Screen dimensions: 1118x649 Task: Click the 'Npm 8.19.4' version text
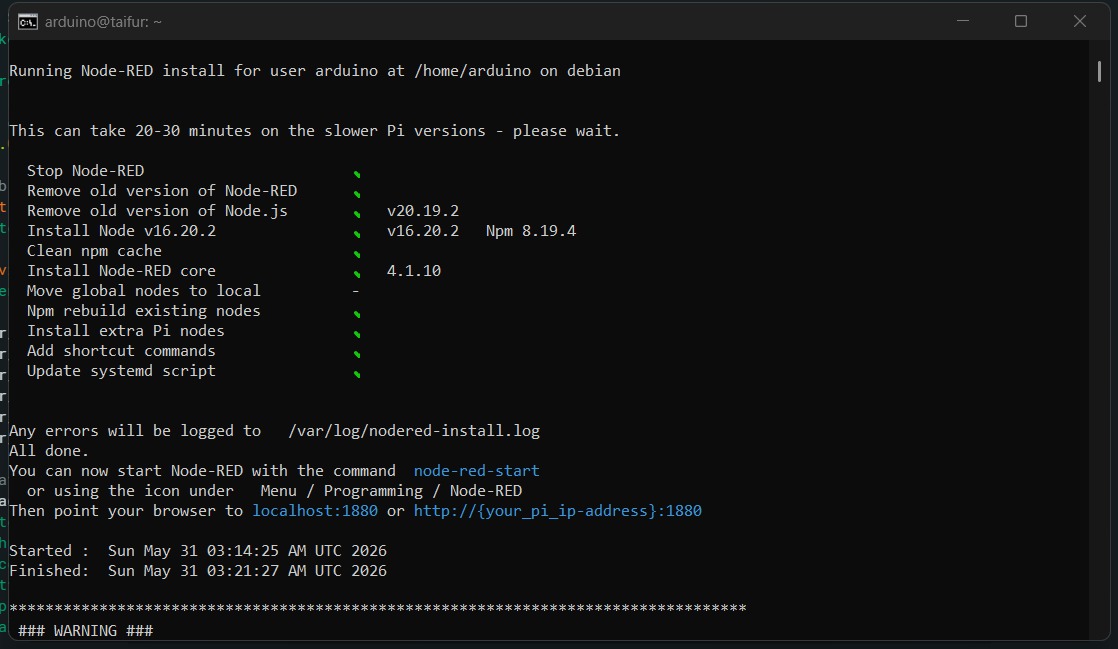point(531,231)
